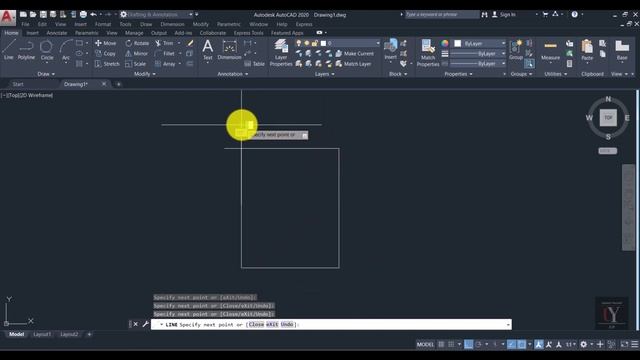The width and height of the screenshot is (640, 360).
Task: Click Make Current layer button
Action: click(354, 53)
